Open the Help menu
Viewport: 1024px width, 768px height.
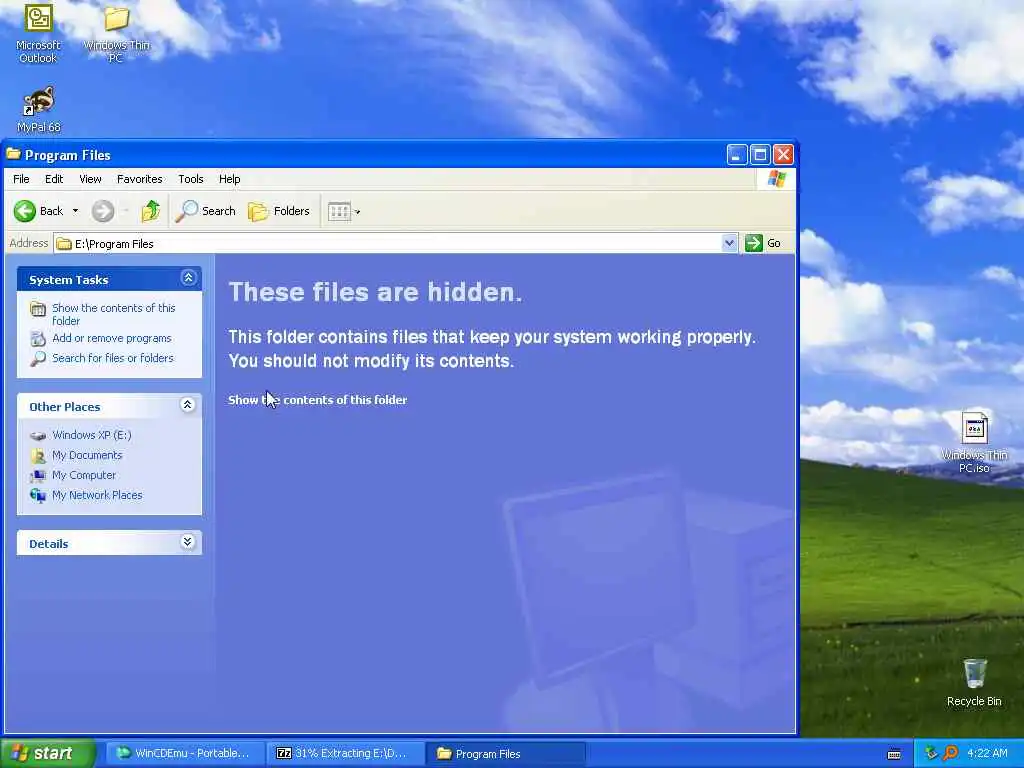(x=229, y=179)
